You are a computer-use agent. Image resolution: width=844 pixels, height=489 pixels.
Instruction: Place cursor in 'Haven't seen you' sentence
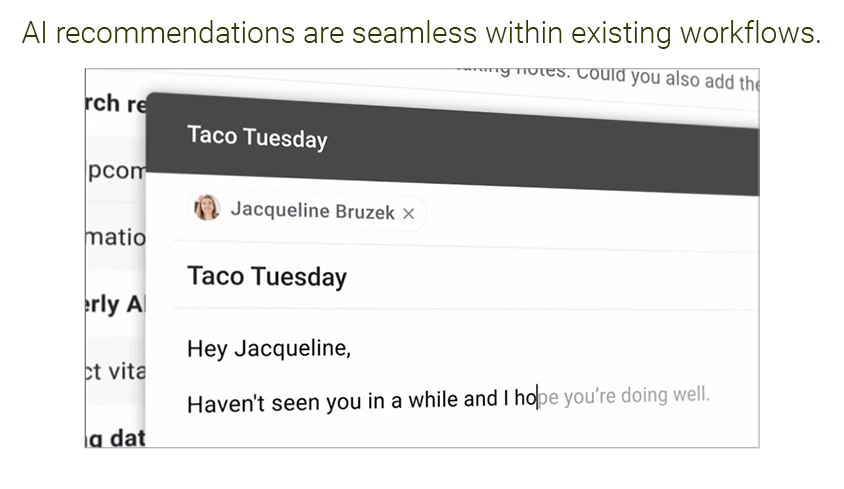point(361,401)
